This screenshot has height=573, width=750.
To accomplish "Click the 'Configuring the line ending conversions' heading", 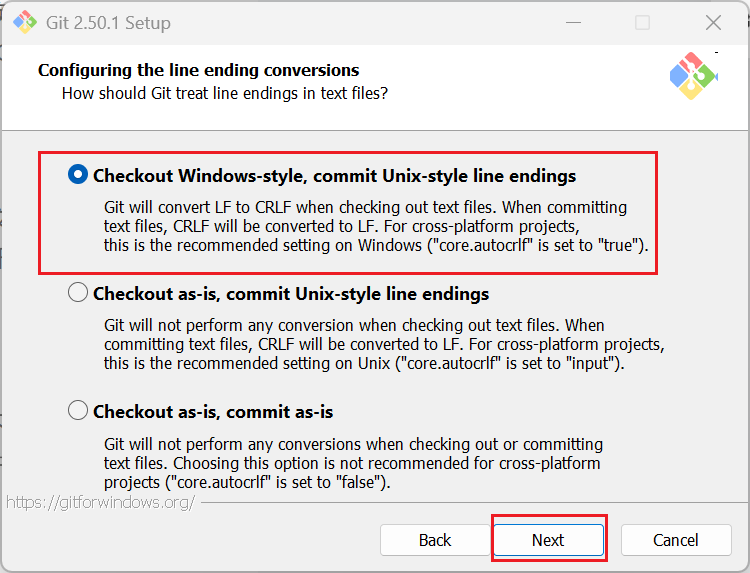I will [x=199, y=70].
